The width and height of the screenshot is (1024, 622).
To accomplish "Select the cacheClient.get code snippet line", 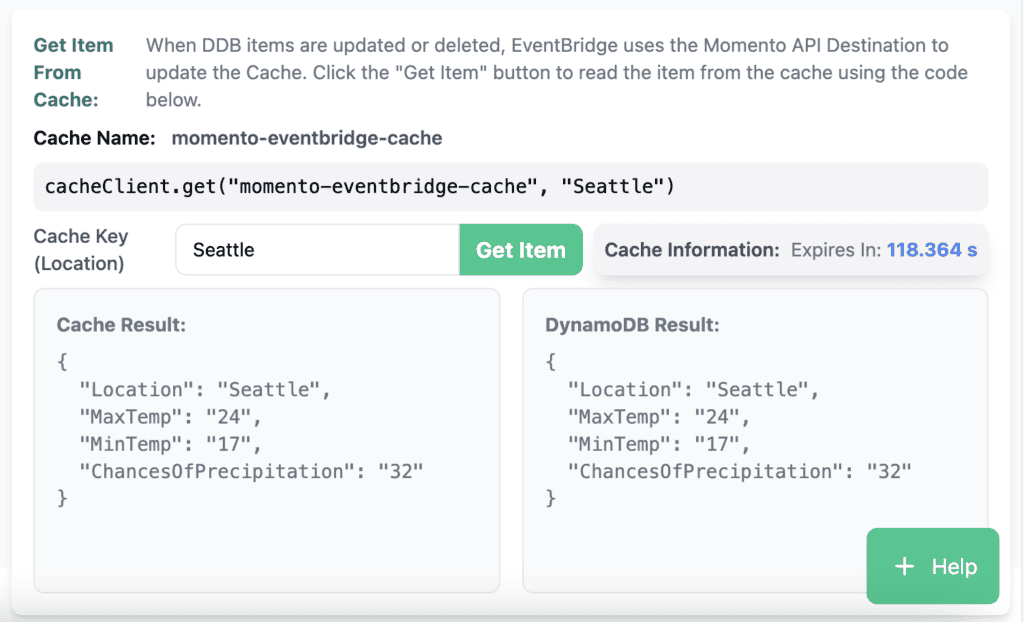I will (359, 187).
